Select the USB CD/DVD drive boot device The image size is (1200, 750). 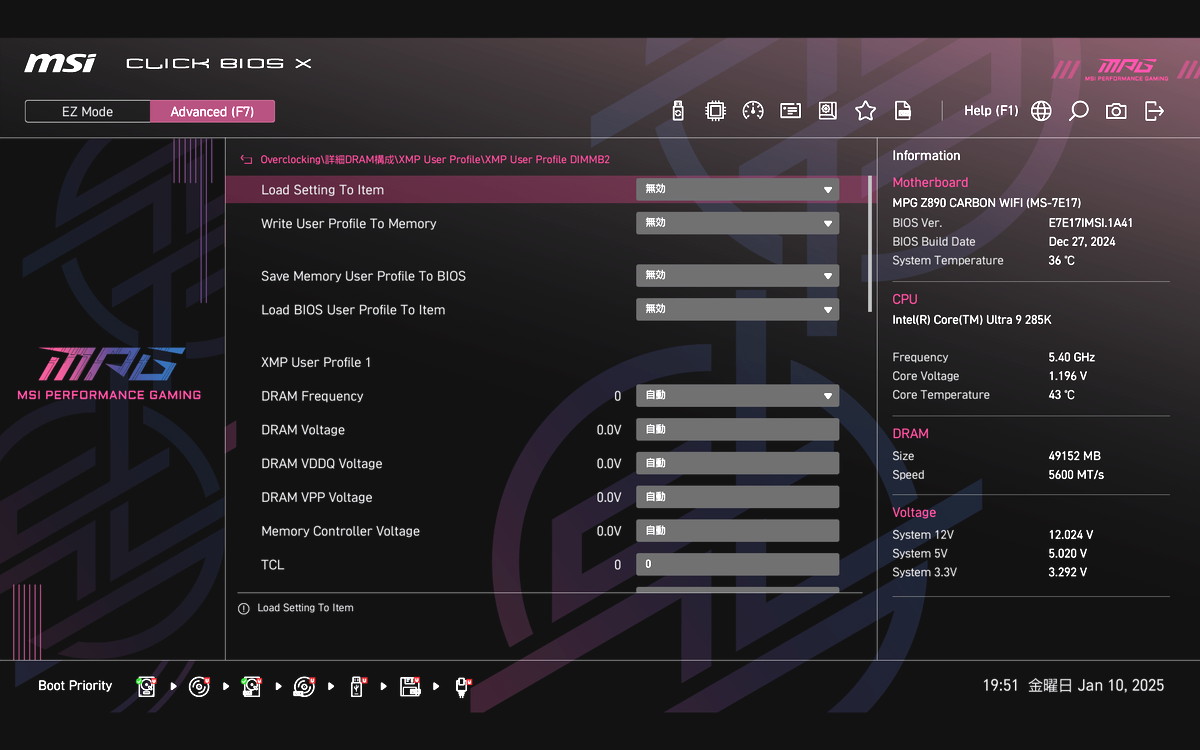pyautogui.click(x=304, y=686)
